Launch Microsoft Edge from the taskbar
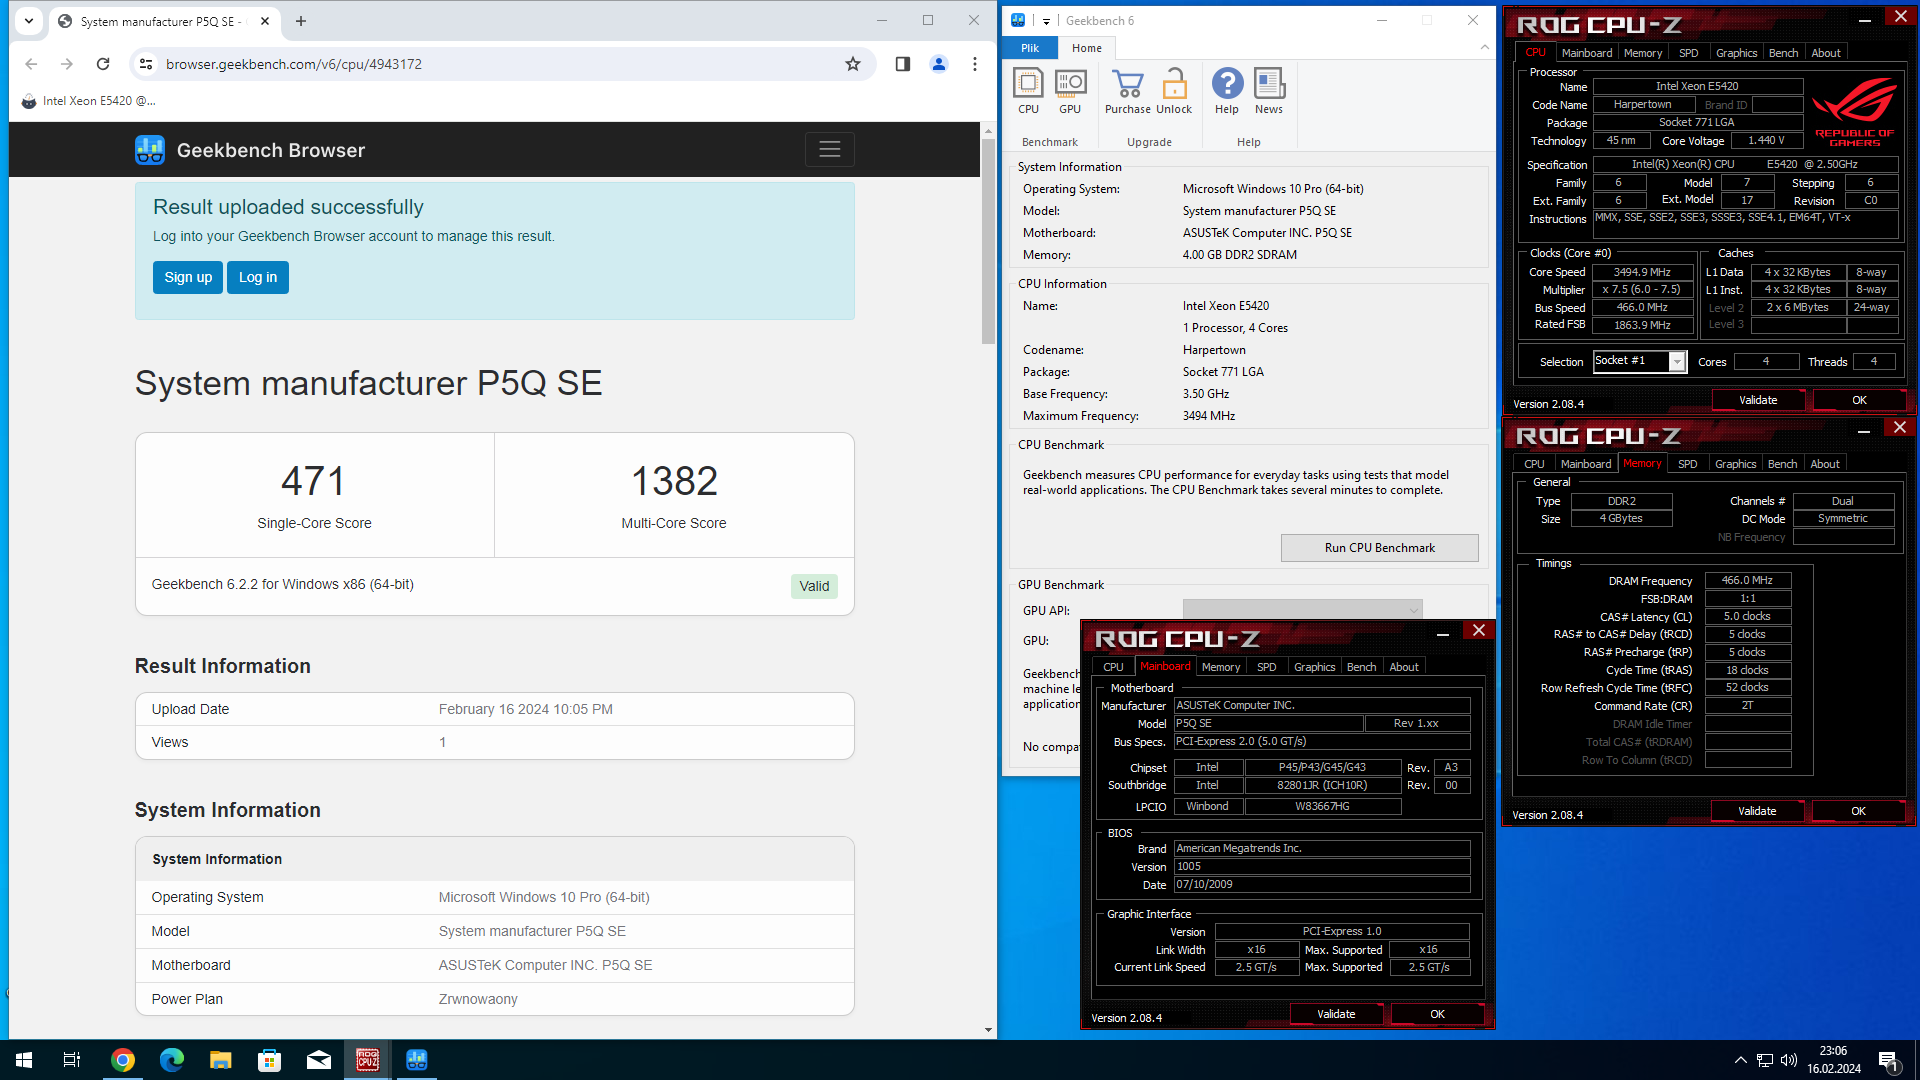1920x1082 pixels. click(172, 1061)
